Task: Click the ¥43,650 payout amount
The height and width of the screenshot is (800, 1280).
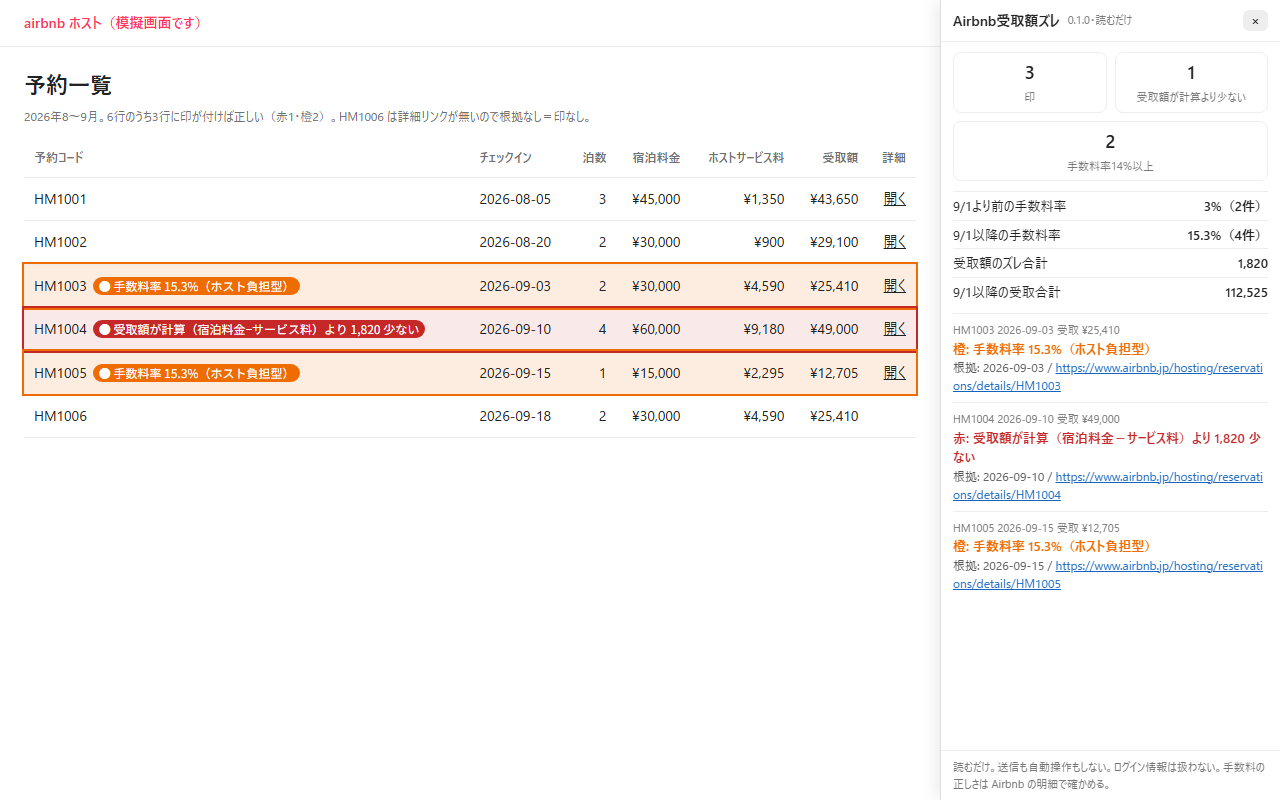Action: 834,199
